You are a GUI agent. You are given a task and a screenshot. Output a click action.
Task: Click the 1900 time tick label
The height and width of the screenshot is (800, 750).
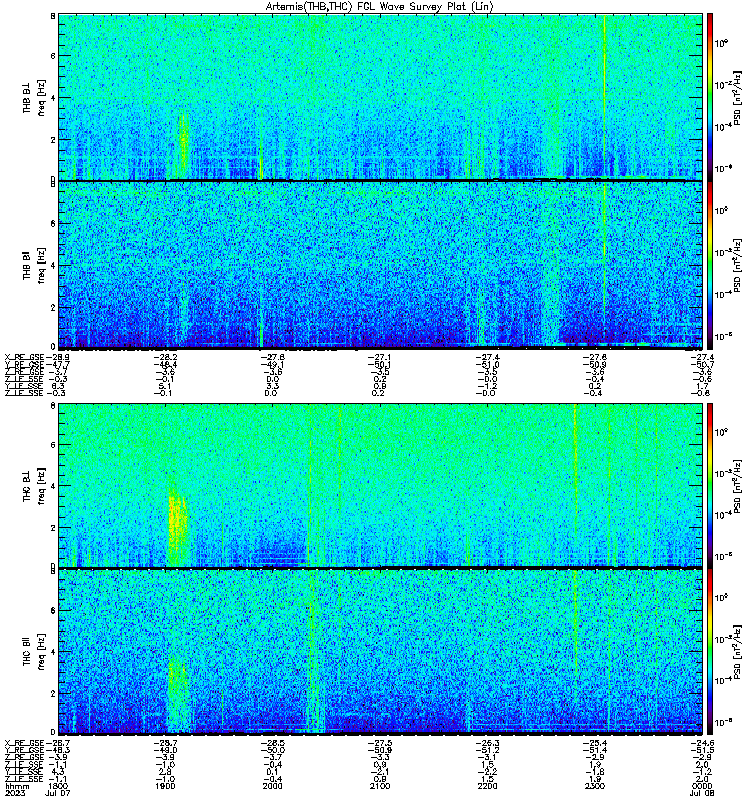[x=165, y=786]
